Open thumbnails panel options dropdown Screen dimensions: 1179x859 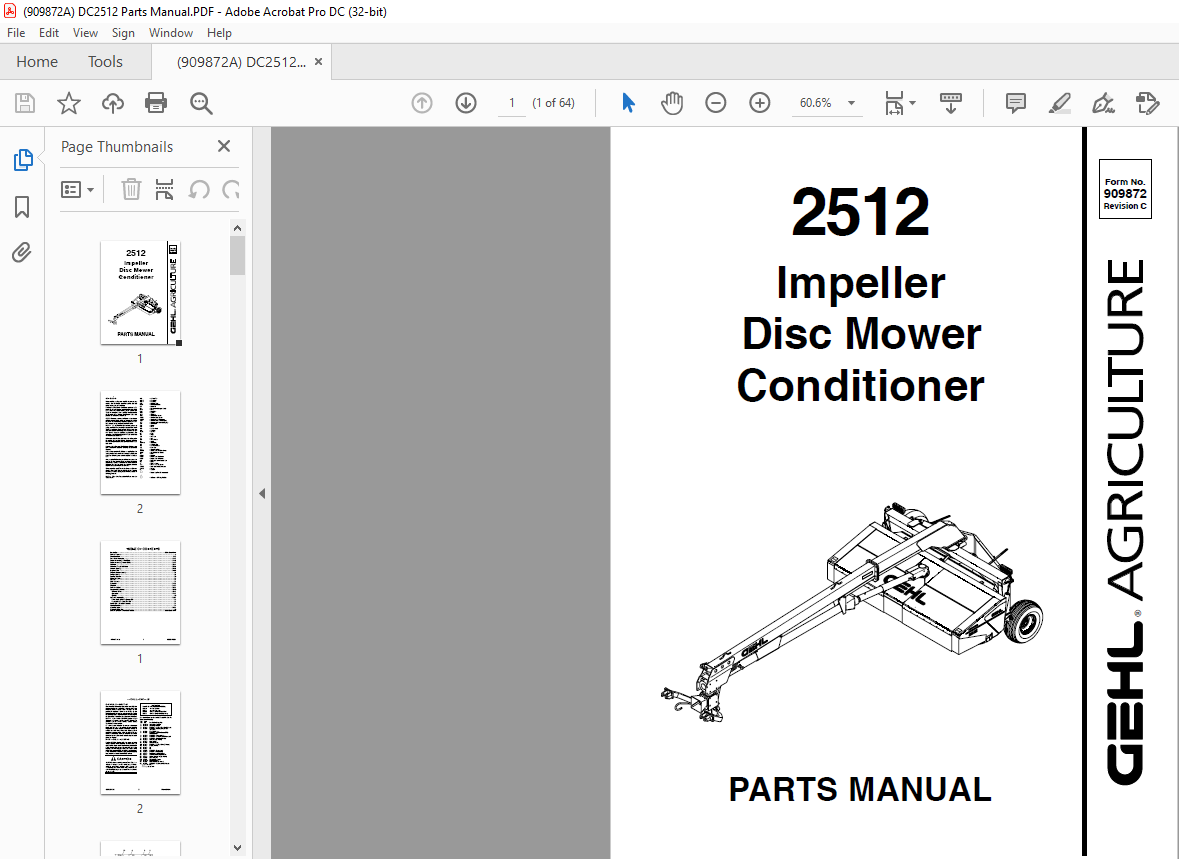click(77, 190)
